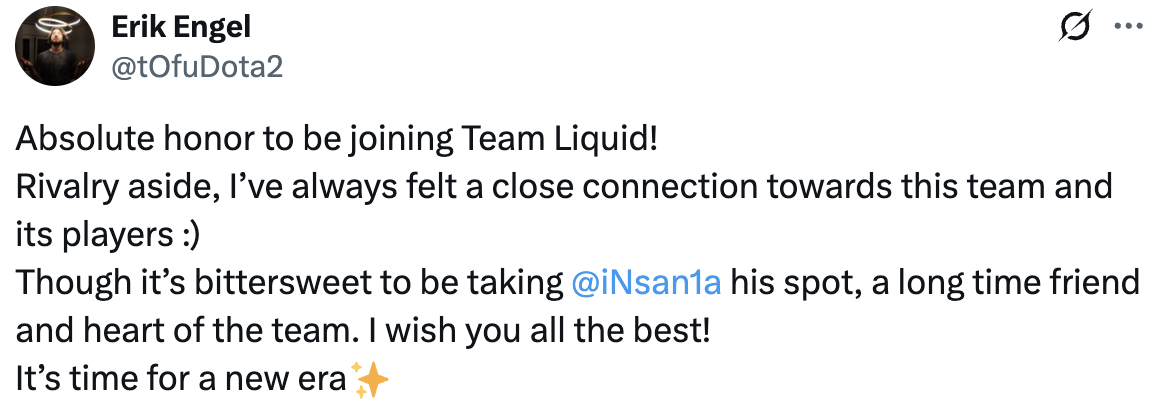This screenshot has height=412, width=1158.
Task: Open Erik Engel's profile picture
Action: [x=54, y=49]
